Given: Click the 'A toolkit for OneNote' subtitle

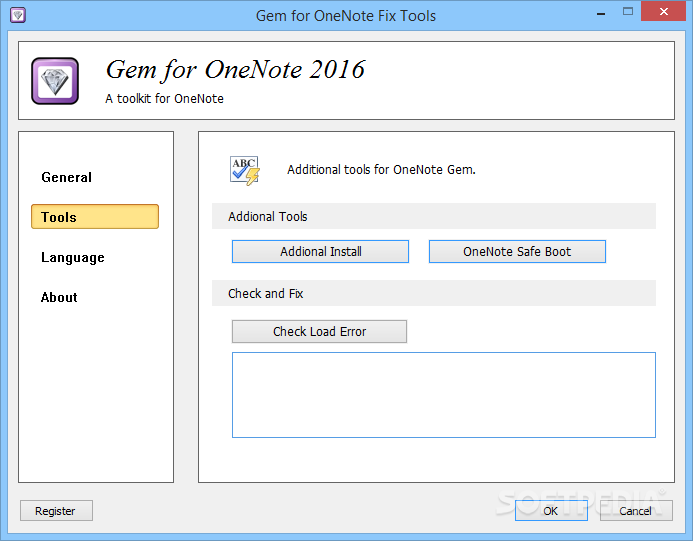Looking at the screenshot, I should pos(164,99).
